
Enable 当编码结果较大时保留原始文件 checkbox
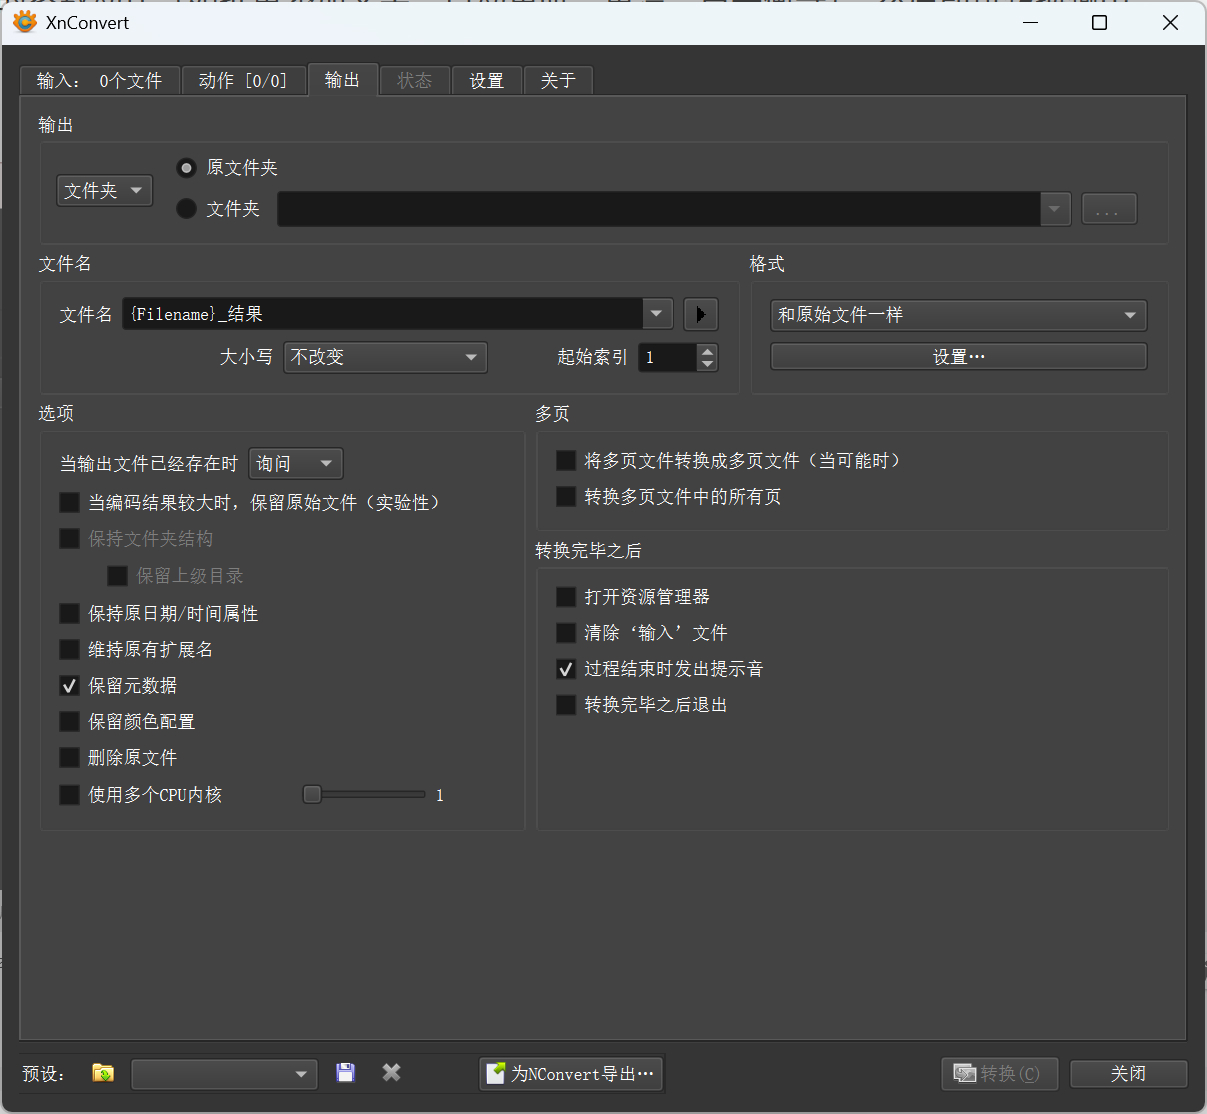(69, 502)
